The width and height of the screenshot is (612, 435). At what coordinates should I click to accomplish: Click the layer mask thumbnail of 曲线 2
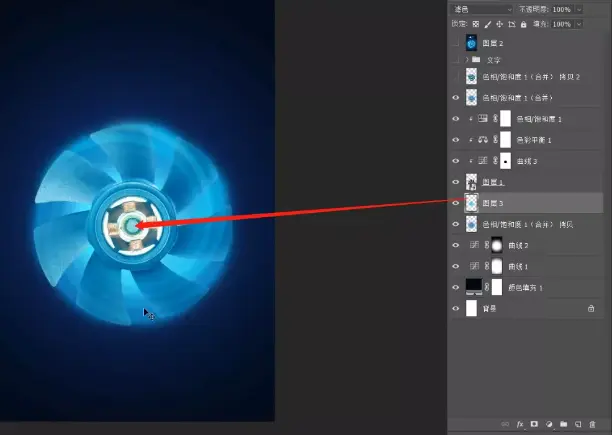497,245
